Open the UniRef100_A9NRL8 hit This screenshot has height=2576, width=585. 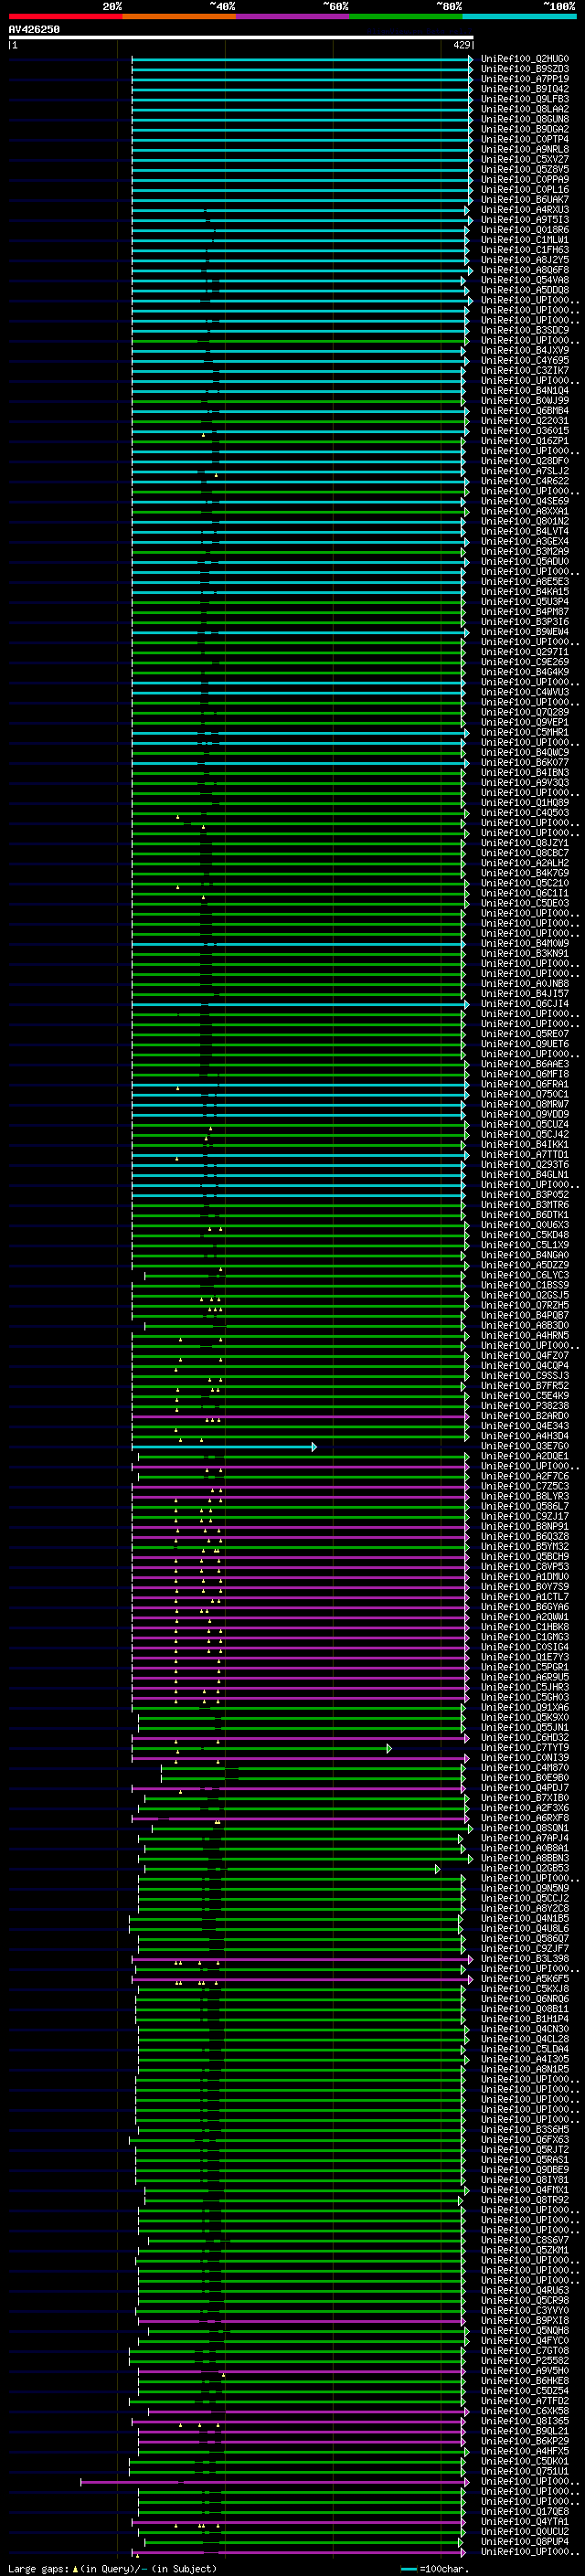tap(524, 149)
